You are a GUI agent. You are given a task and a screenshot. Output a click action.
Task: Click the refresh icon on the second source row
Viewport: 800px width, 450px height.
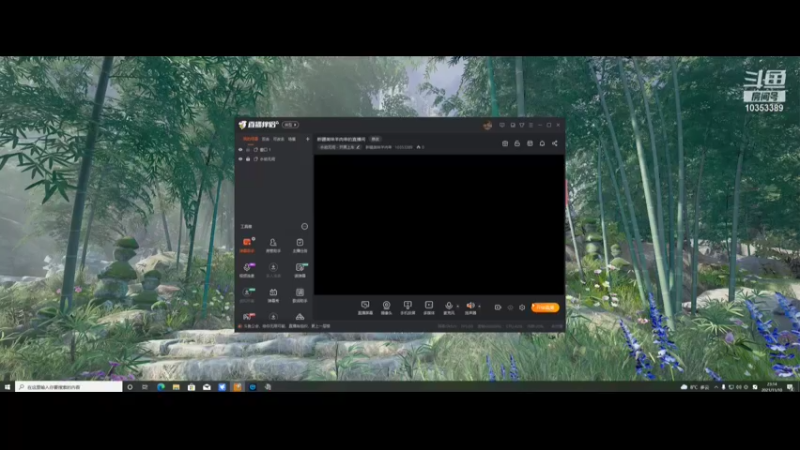coord(256,159)
